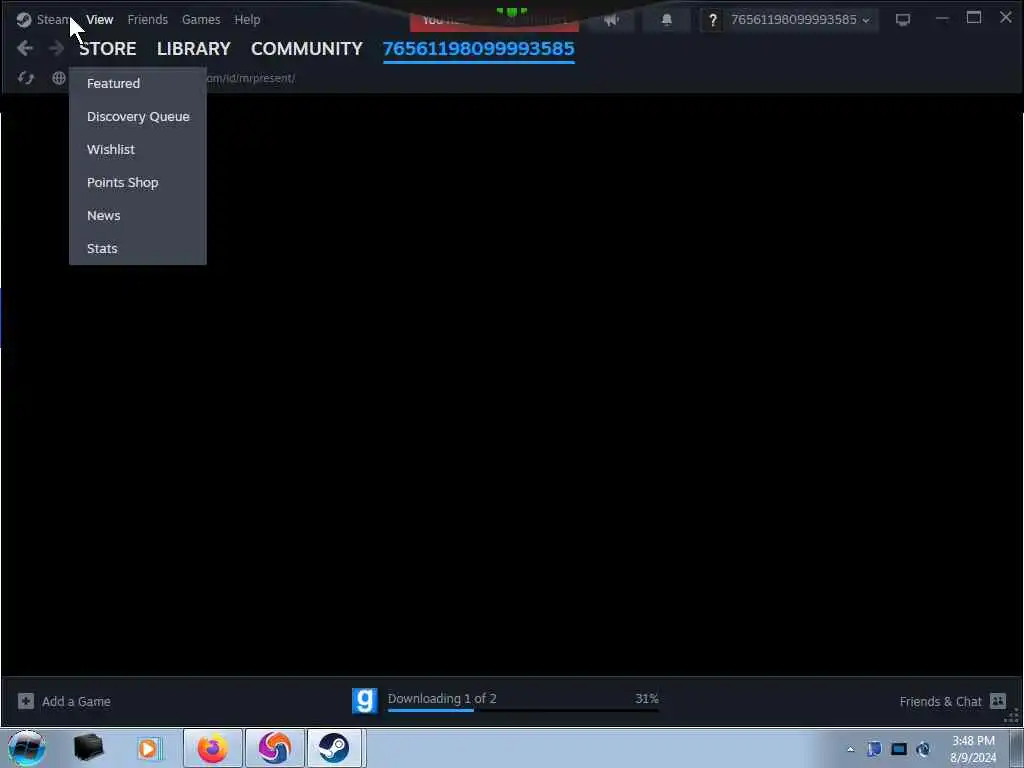Go to the STORE tab

(108, 48)
